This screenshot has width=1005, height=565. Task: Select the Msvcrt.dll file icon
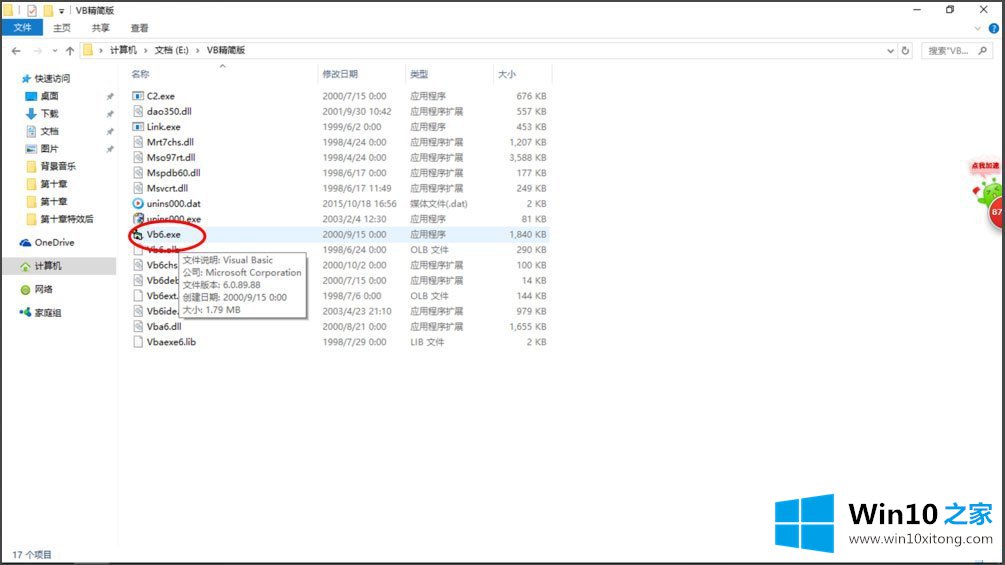137,188
